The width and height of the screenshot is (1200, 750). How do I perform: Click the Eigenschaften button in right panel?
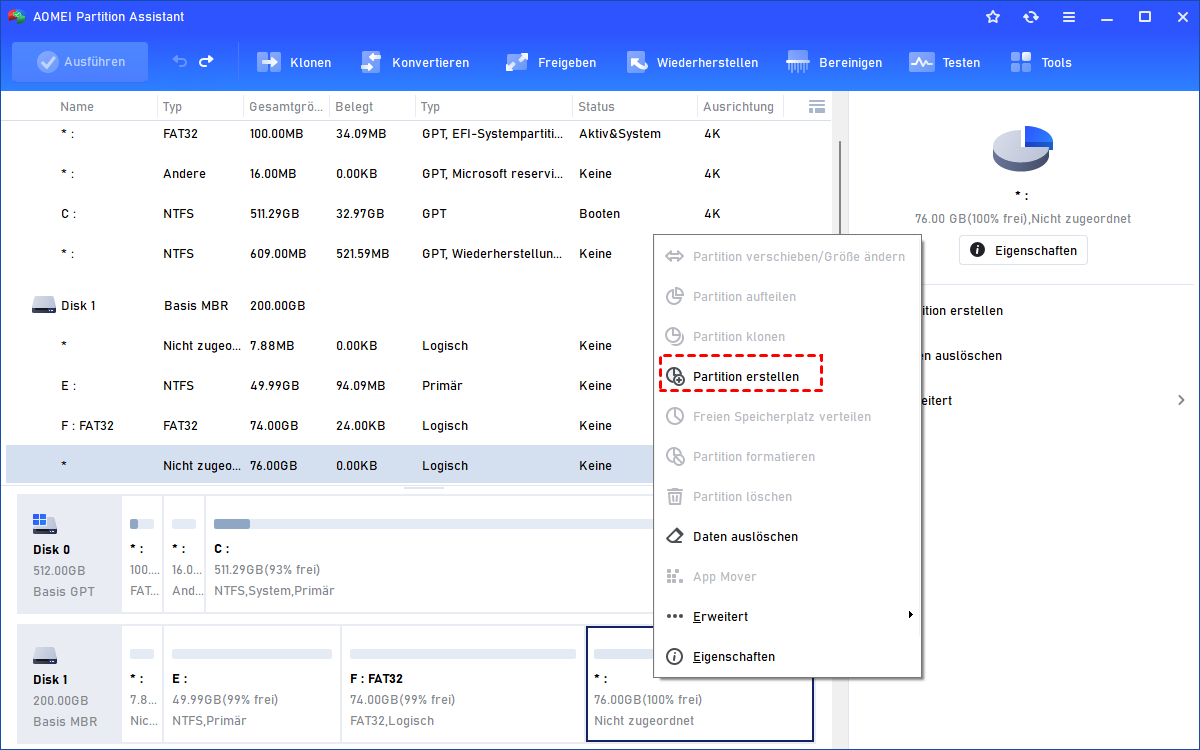(x=1023, y=251)
